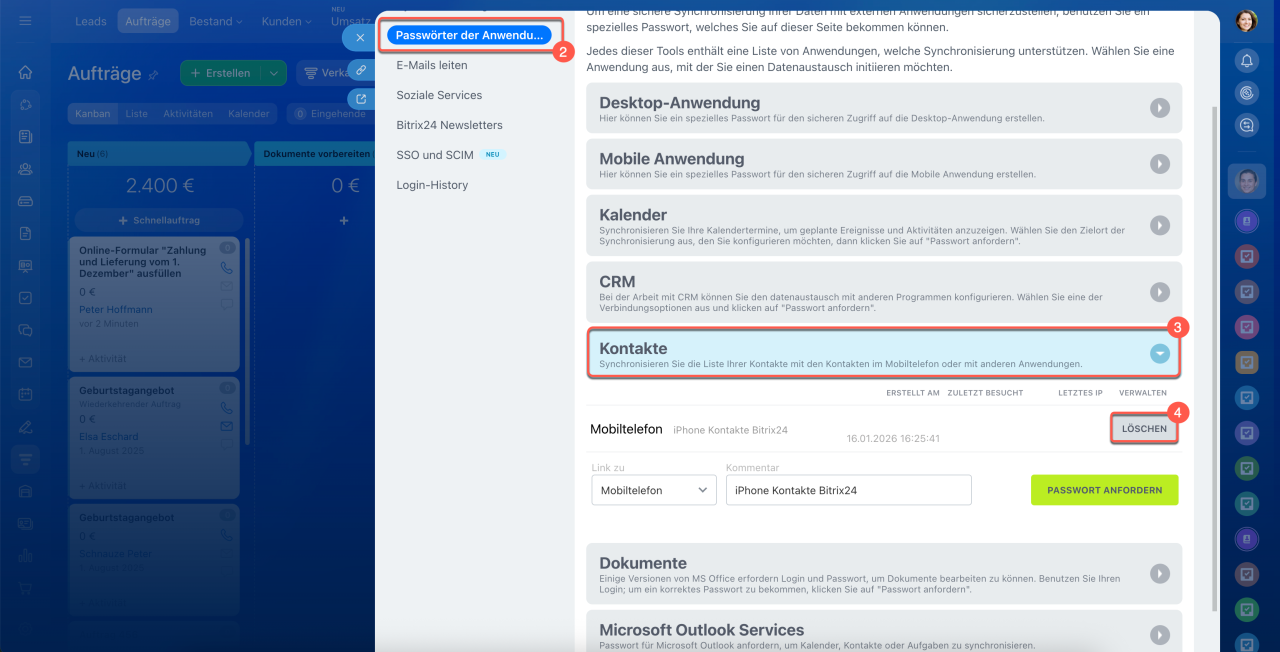Open SSO und SCIM menu item

(435, 155)
